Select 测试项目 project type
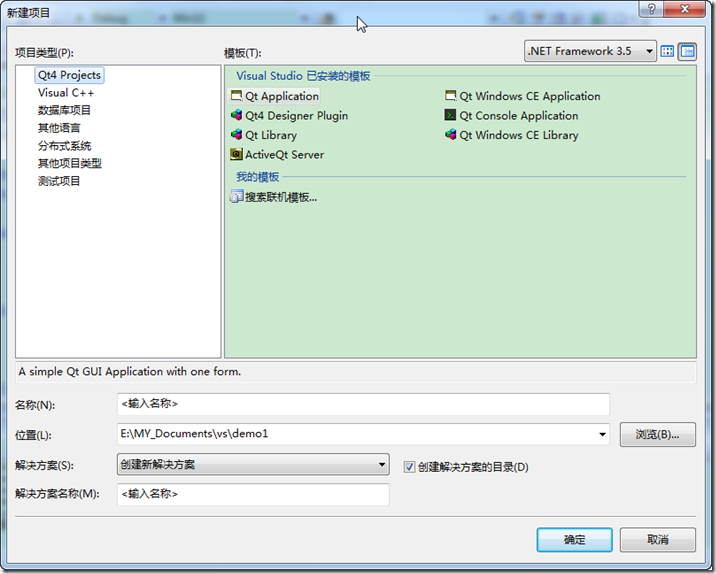Image resolution: width=716 pixels, height=574 pixels. click(59, 181)
